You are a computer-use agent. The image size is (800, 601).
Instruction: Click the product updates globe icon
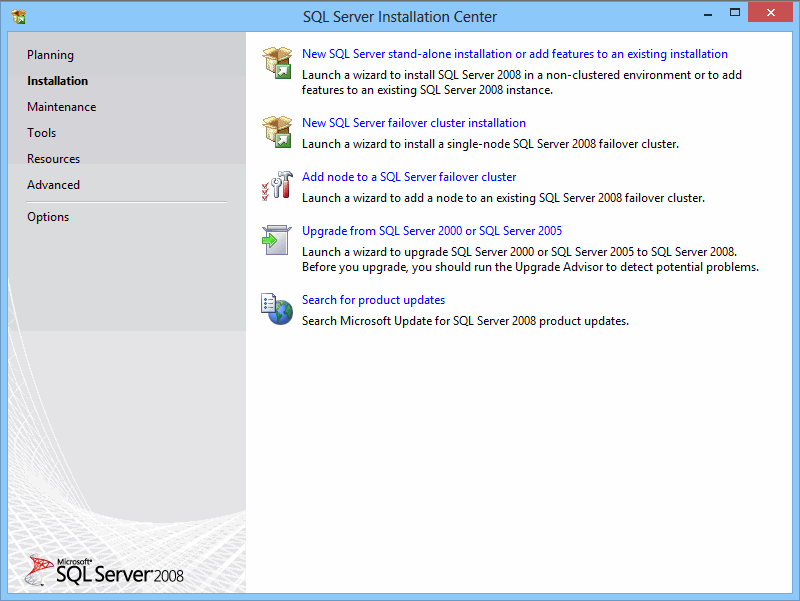277,309
